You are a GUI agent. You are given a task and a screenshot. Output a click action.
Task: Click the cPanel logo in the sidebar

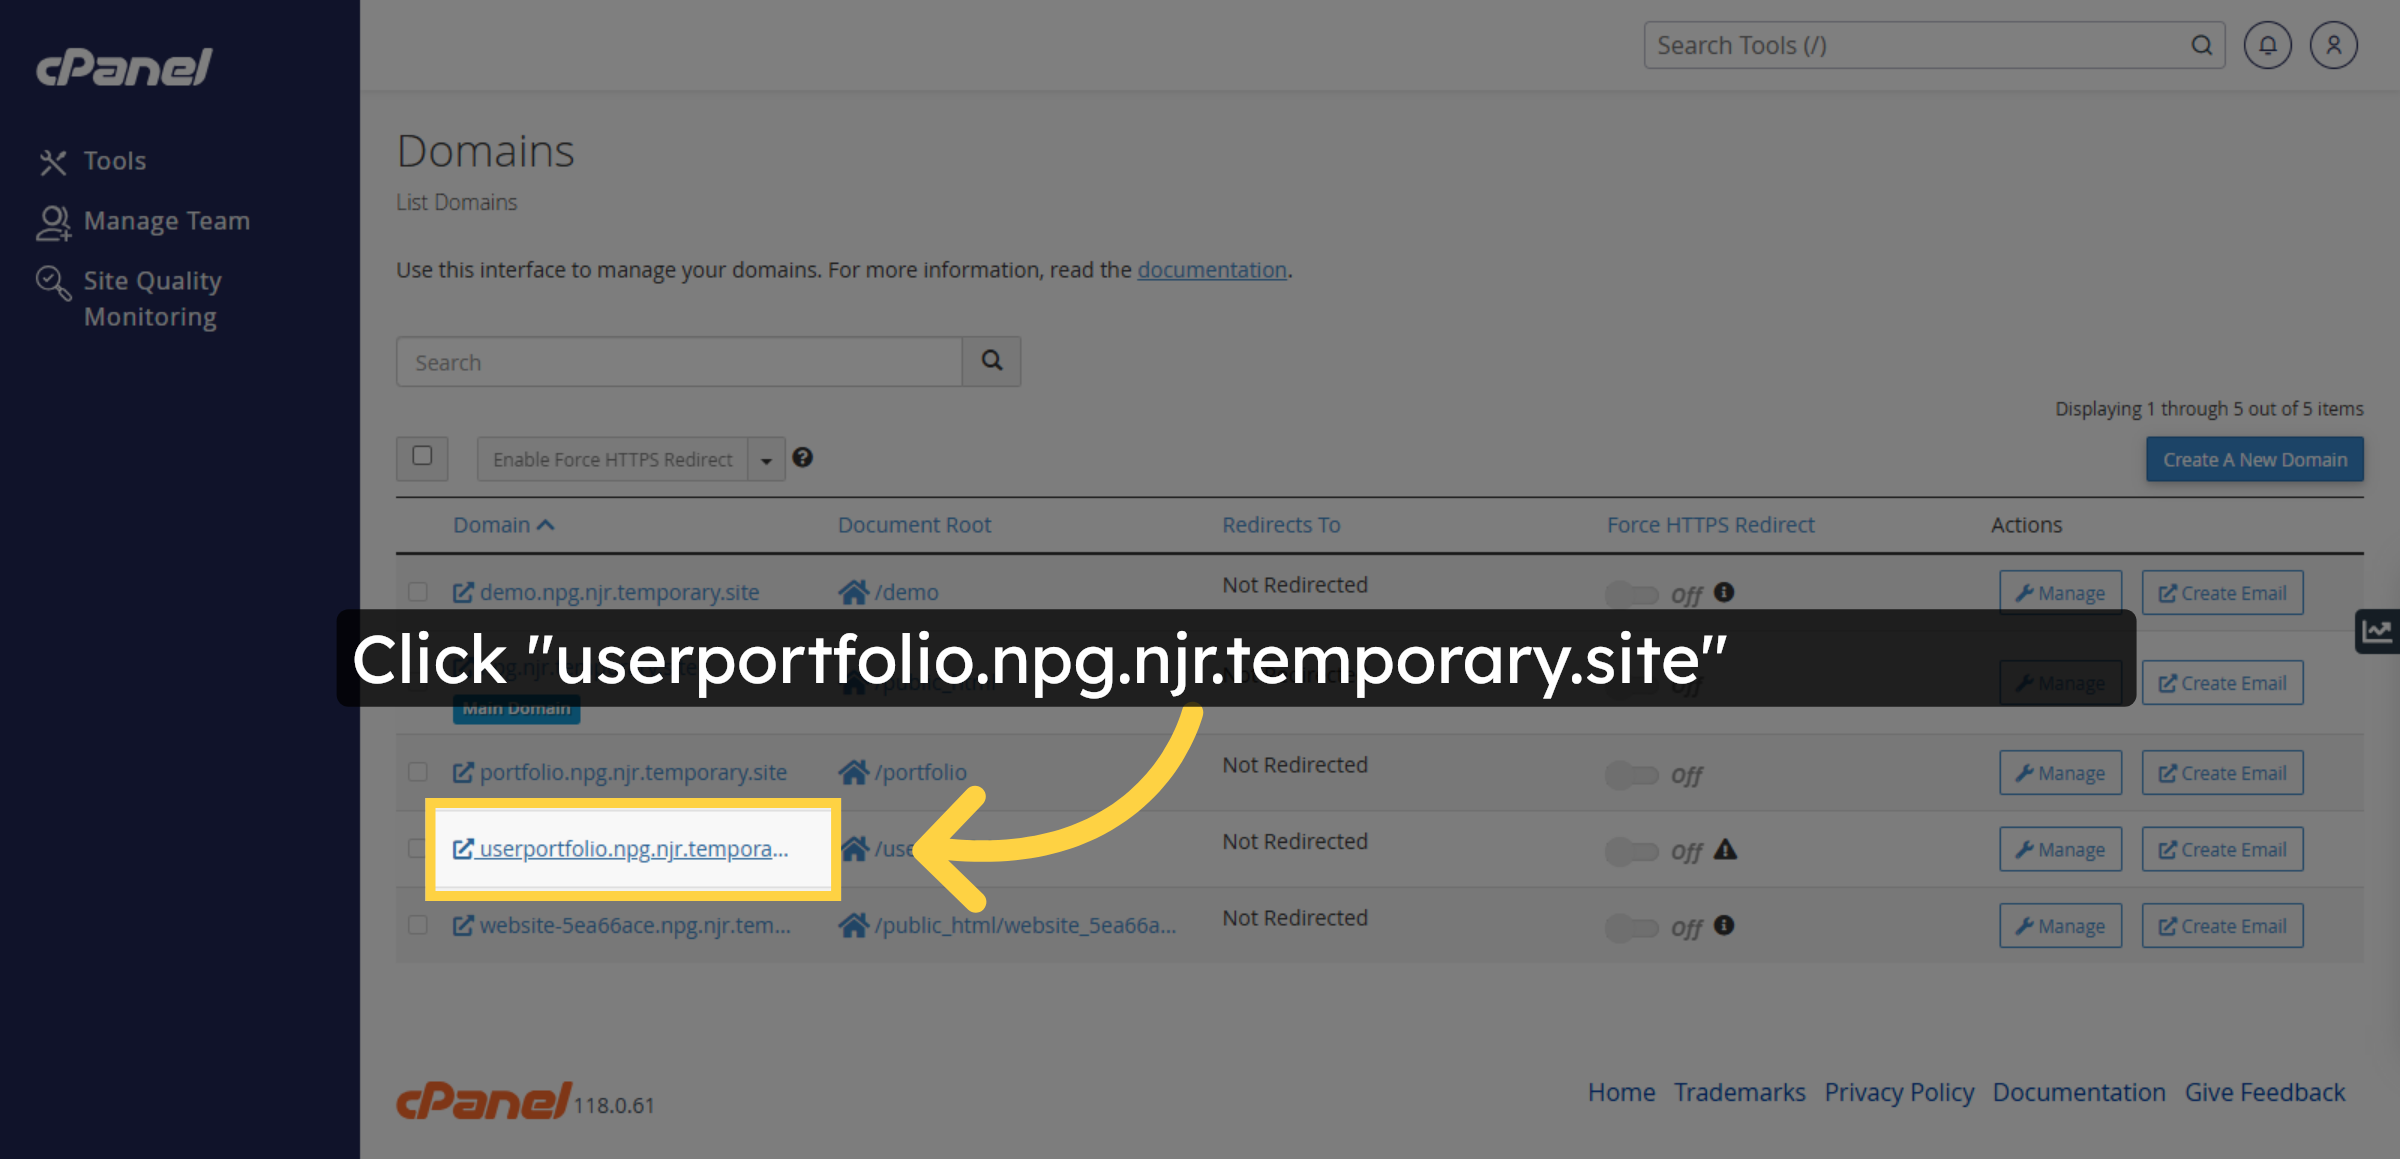tap(122, 66)
